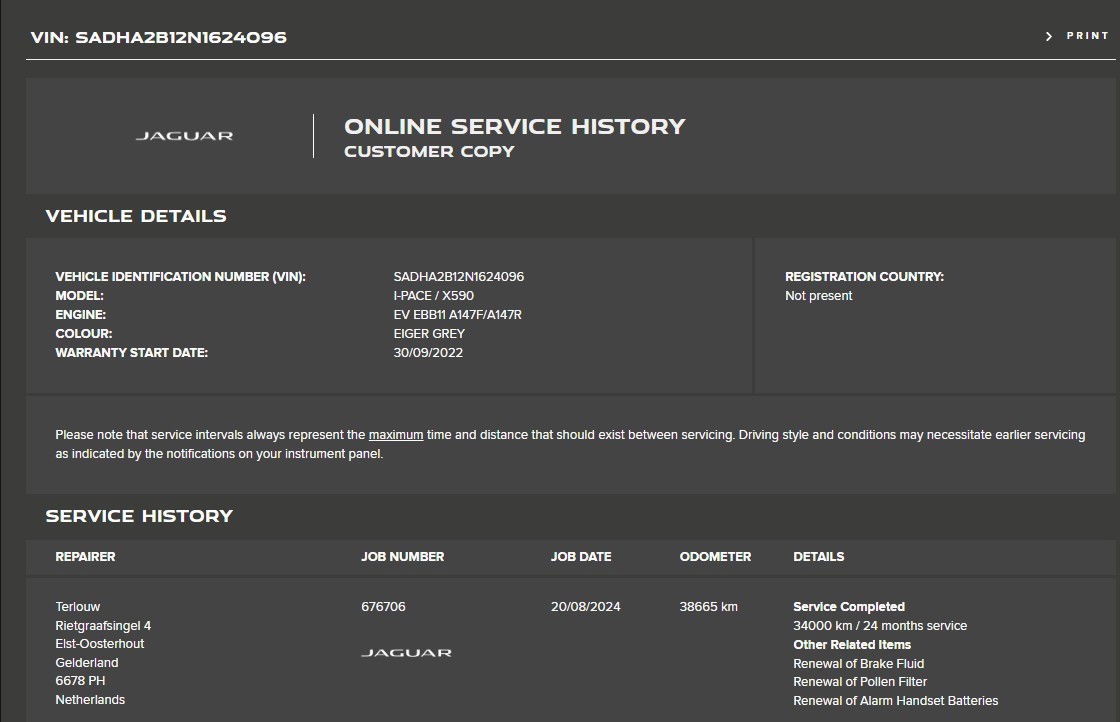1120x722 pixels.
Task: Click the ENGINE label
Action: [x=81, y=314]
